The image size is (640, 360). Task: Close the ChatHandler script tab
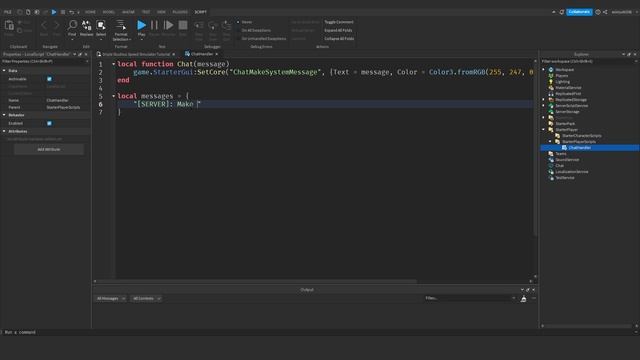[x=217, y=54]
